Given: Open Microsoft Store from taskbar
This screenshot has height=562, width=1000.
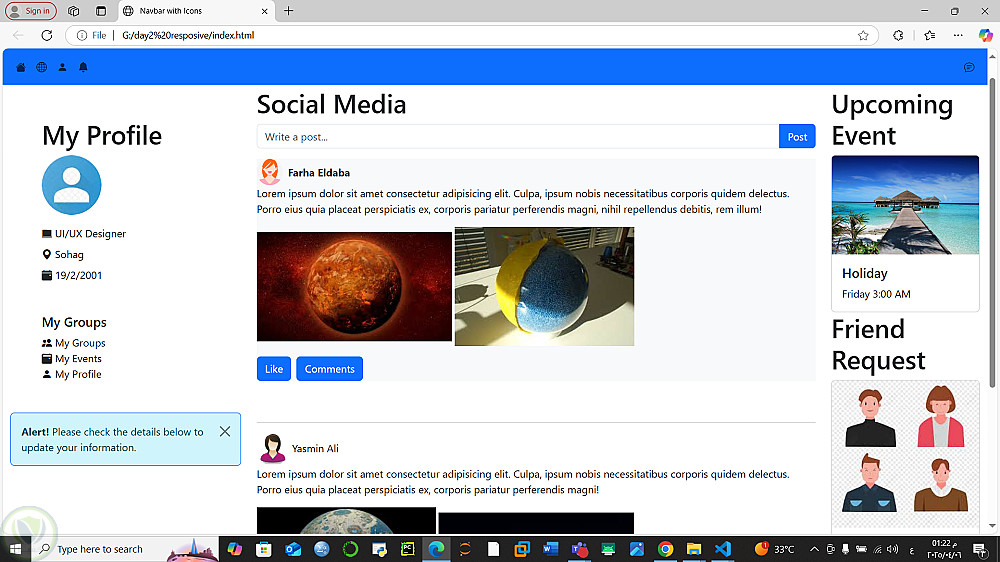Looking at the screenshot, I should 263,549.
